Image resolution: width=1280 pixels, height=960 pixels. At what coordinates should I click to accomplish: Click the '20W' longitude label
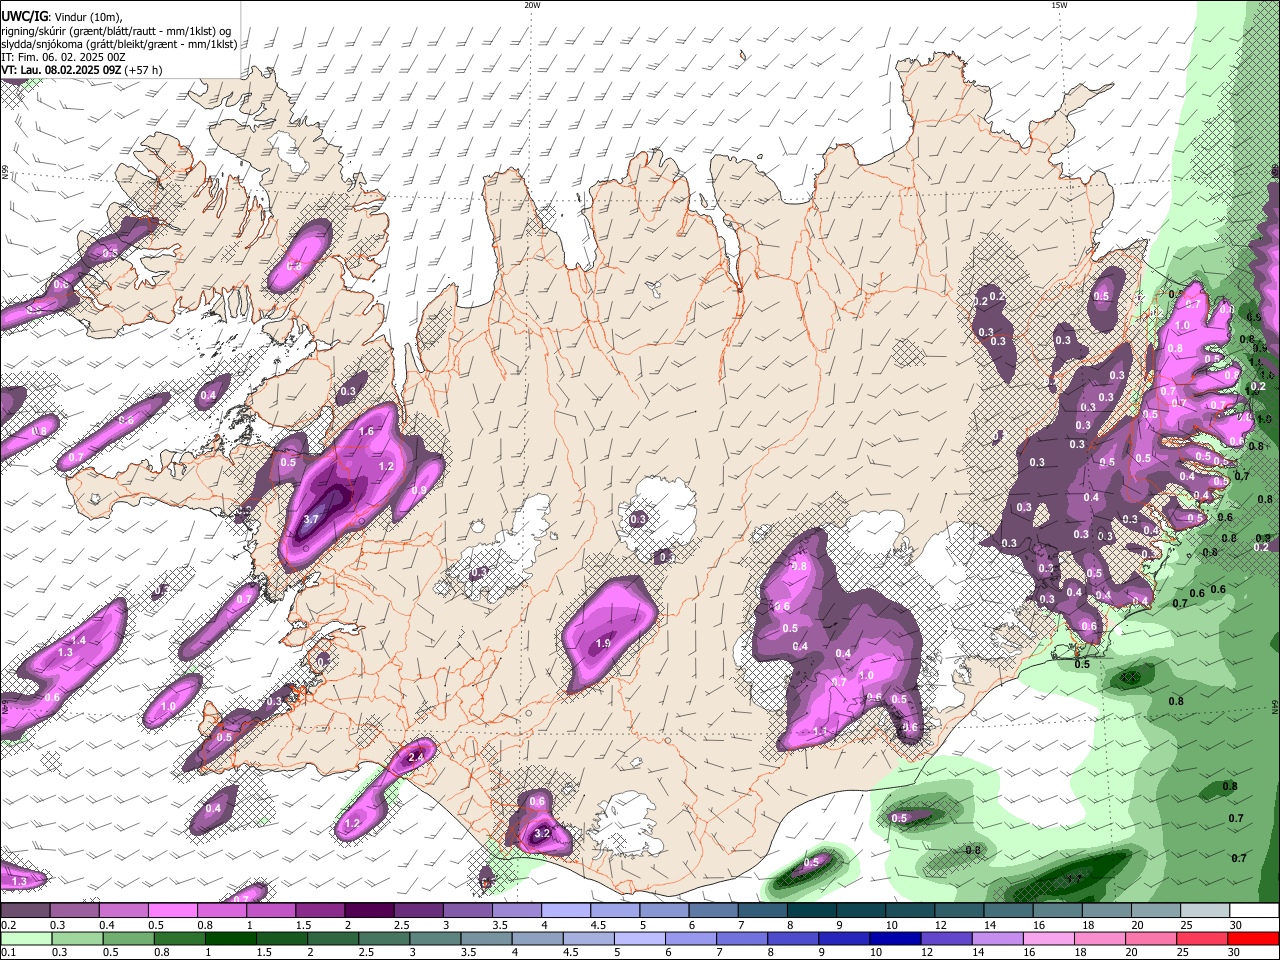532,5
